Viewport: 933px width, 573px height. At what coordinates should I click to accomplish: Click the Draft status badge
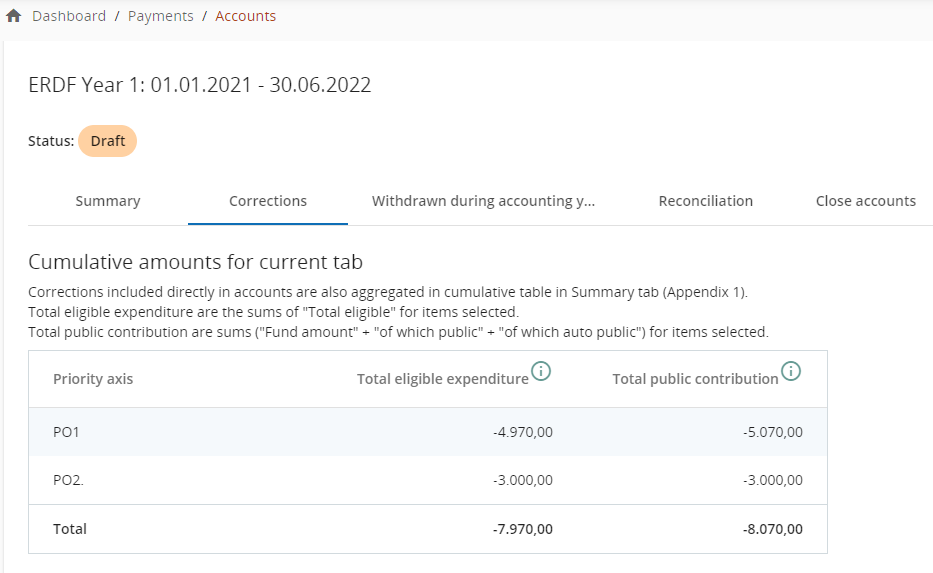[107, 141]
